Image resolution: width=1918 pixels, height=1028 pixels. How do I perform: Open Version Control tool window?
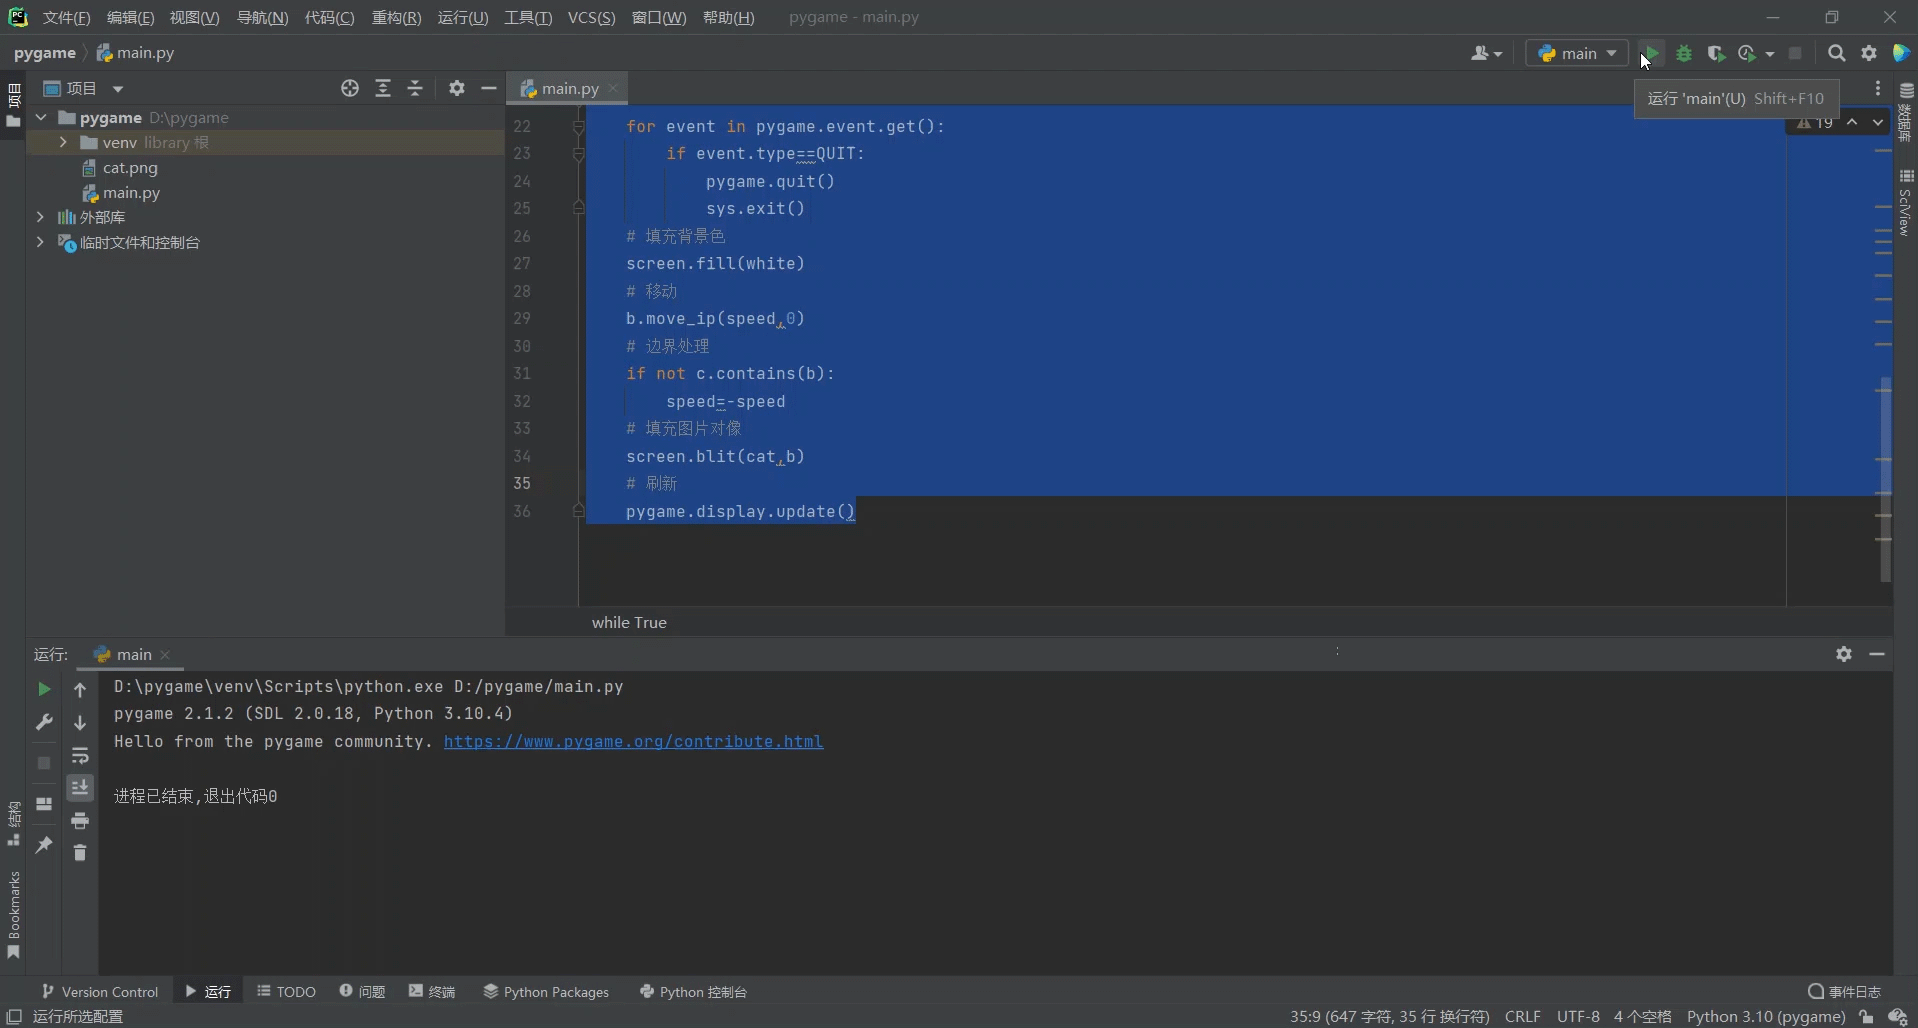(100, 991)
